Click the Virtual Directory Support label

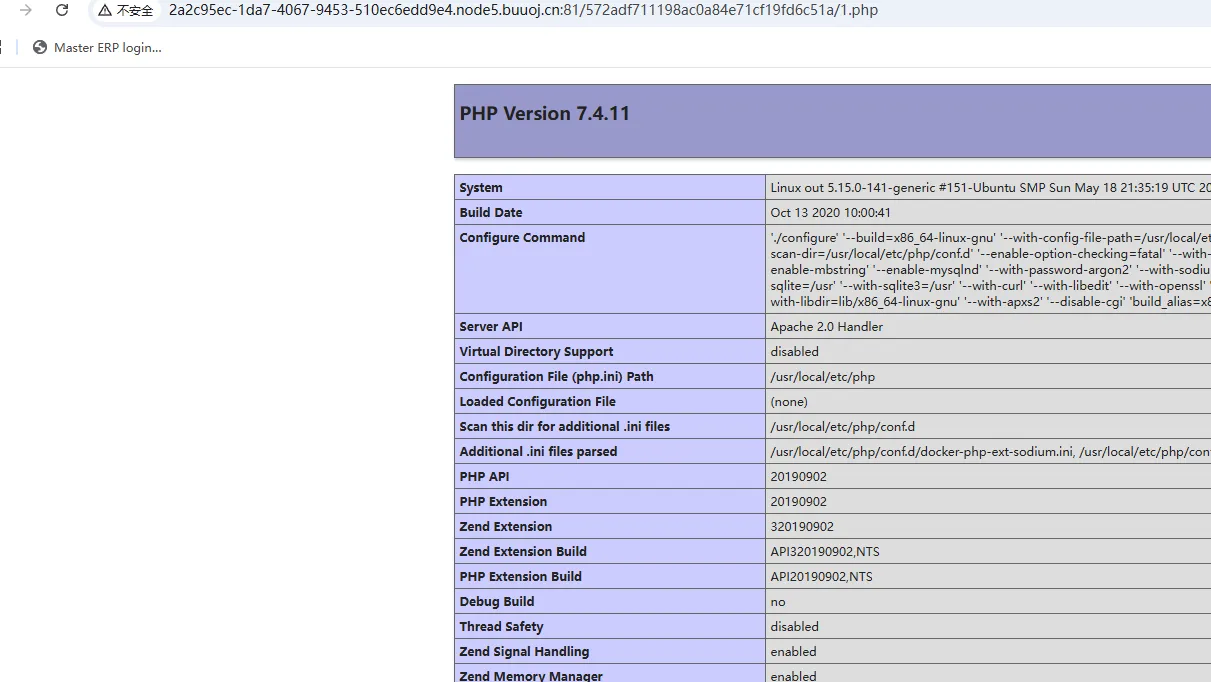[536, 352]
